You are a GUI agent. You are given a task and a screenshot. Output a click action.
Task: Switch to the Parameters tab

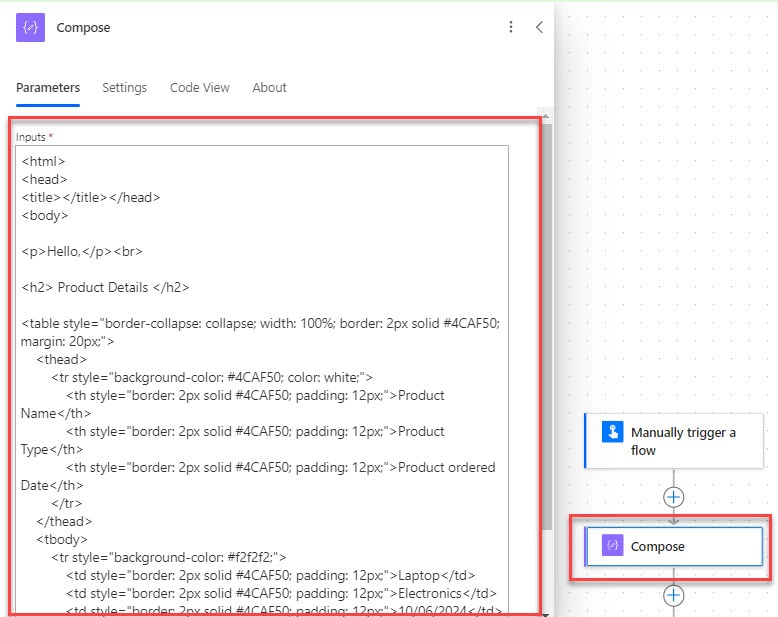48,88
